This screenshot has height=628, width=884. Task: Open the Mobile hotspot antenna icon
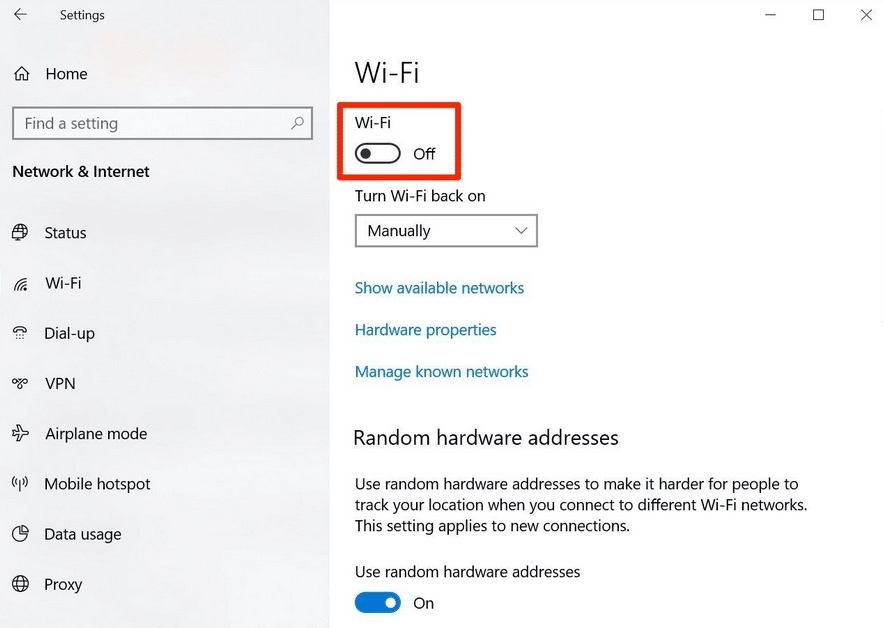click(x=20, y=484)
